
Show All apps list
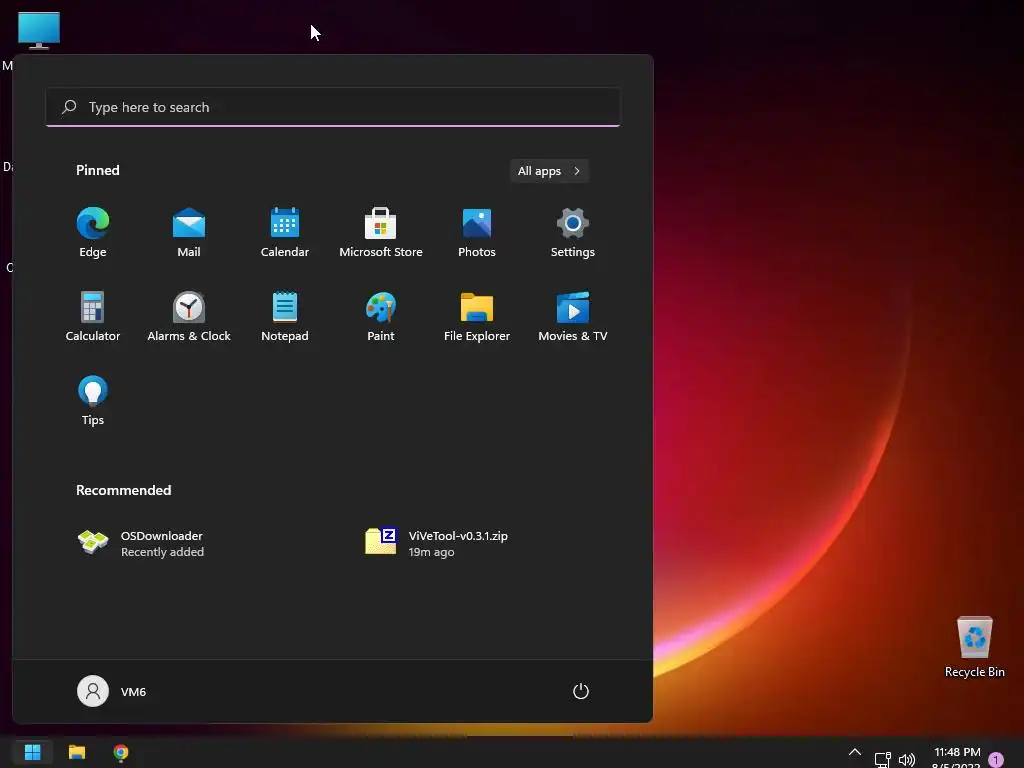[x=549, y=171]
